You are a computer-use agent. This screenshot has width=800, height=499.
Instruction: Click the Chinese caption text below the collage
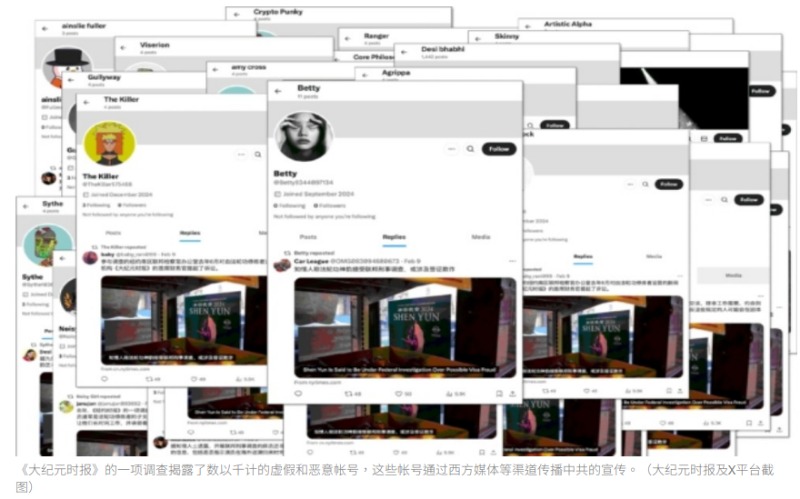point(396,478)
